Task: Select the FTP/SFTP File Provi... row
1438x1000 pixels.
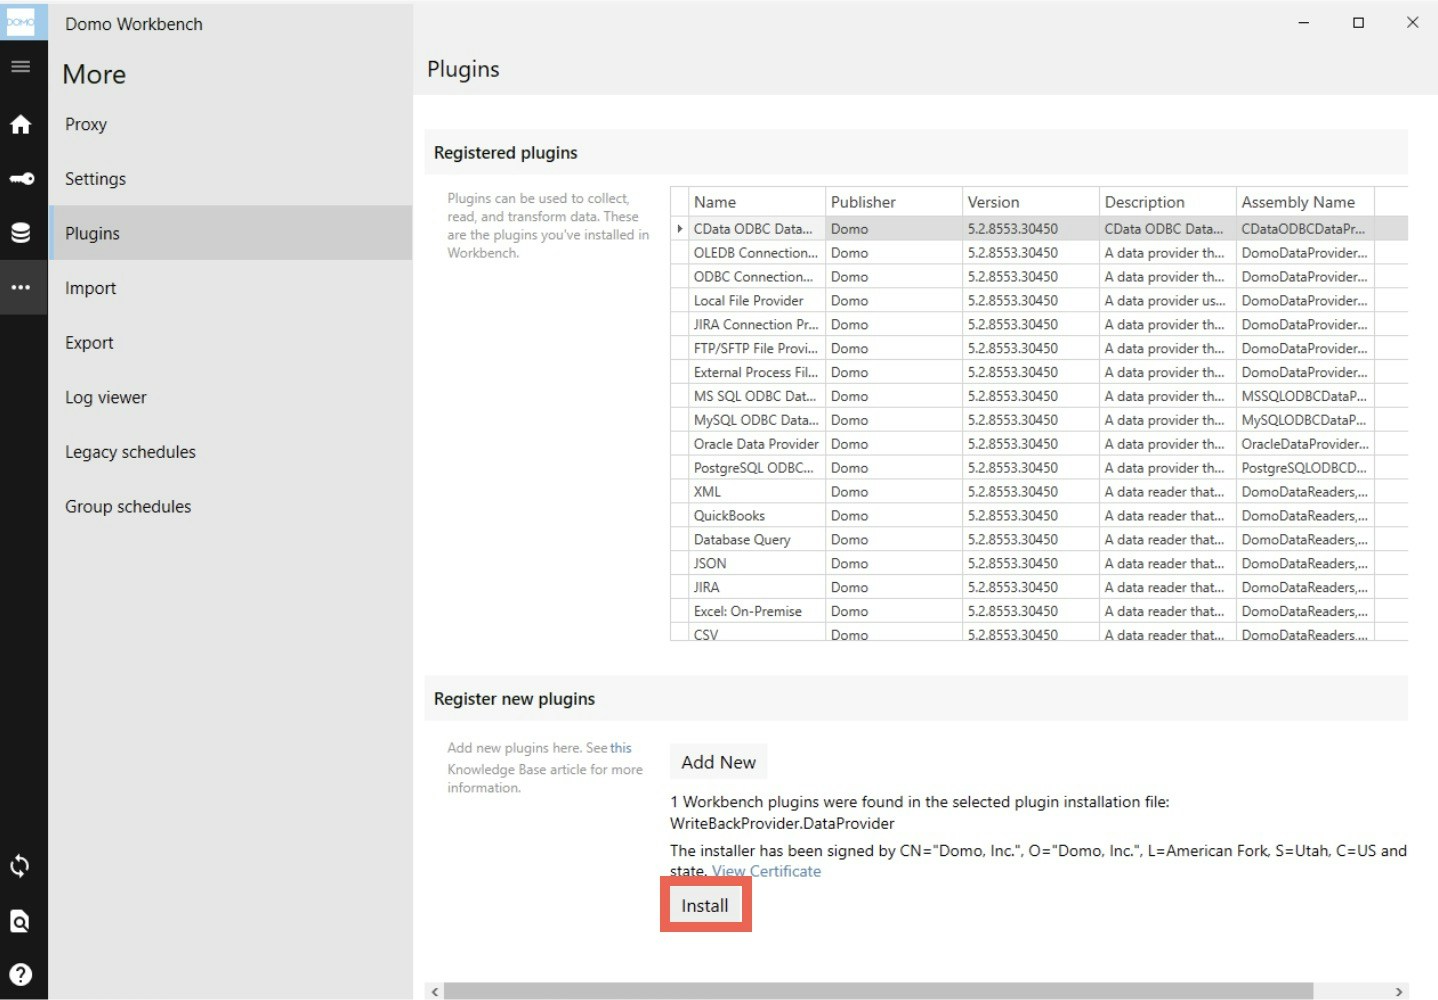Action: (x=1039, y=349)
